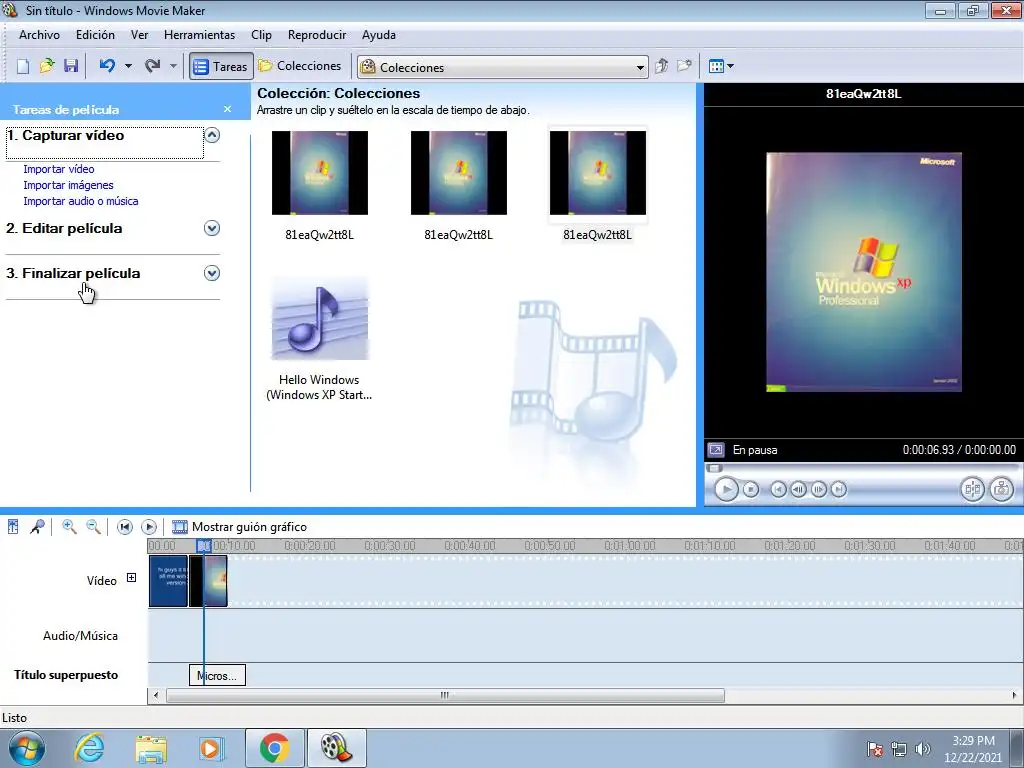Select the Hello Windows audio clip
Viewport: 1024px width, 768px height.
point(319,319)
